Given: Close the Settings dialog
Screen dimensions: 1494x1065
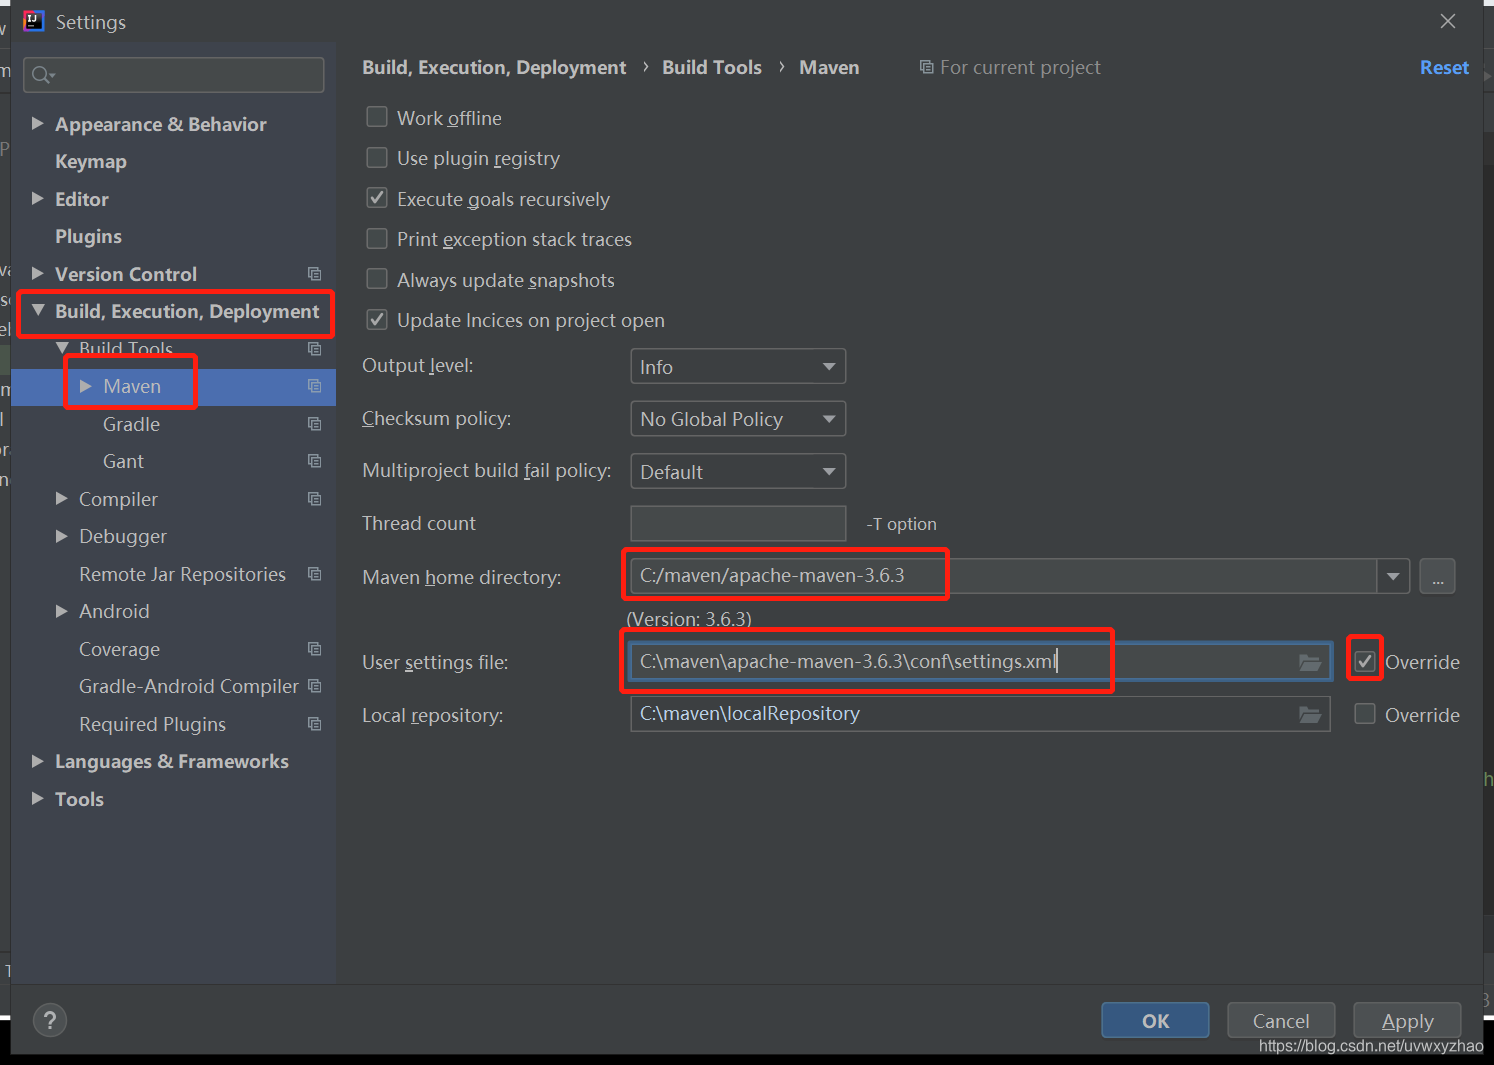Looking at the screenshot, I should click(1447, 21).
